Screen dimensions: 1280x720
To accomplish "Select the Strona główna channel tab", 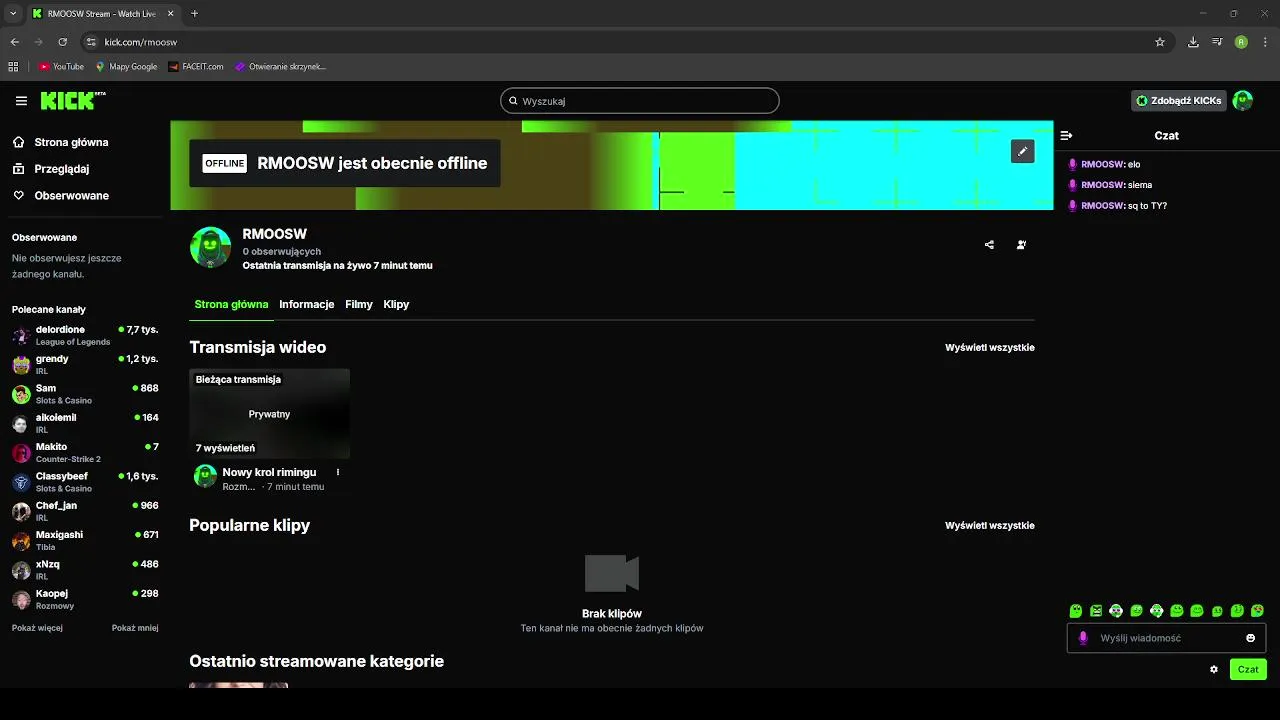I will (x=231, y=304).
